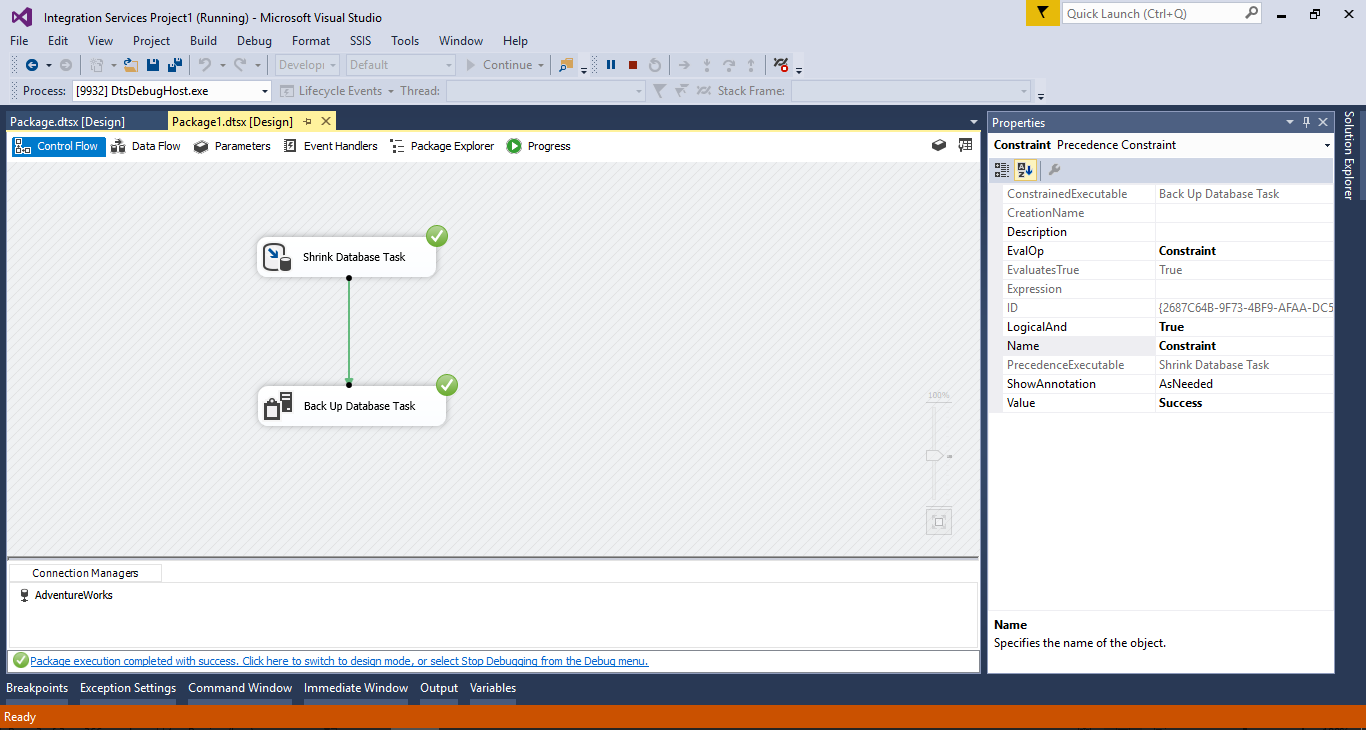Expand the Continue button dropdown arrow
1366x730 pixels.
tap(541, 65)
